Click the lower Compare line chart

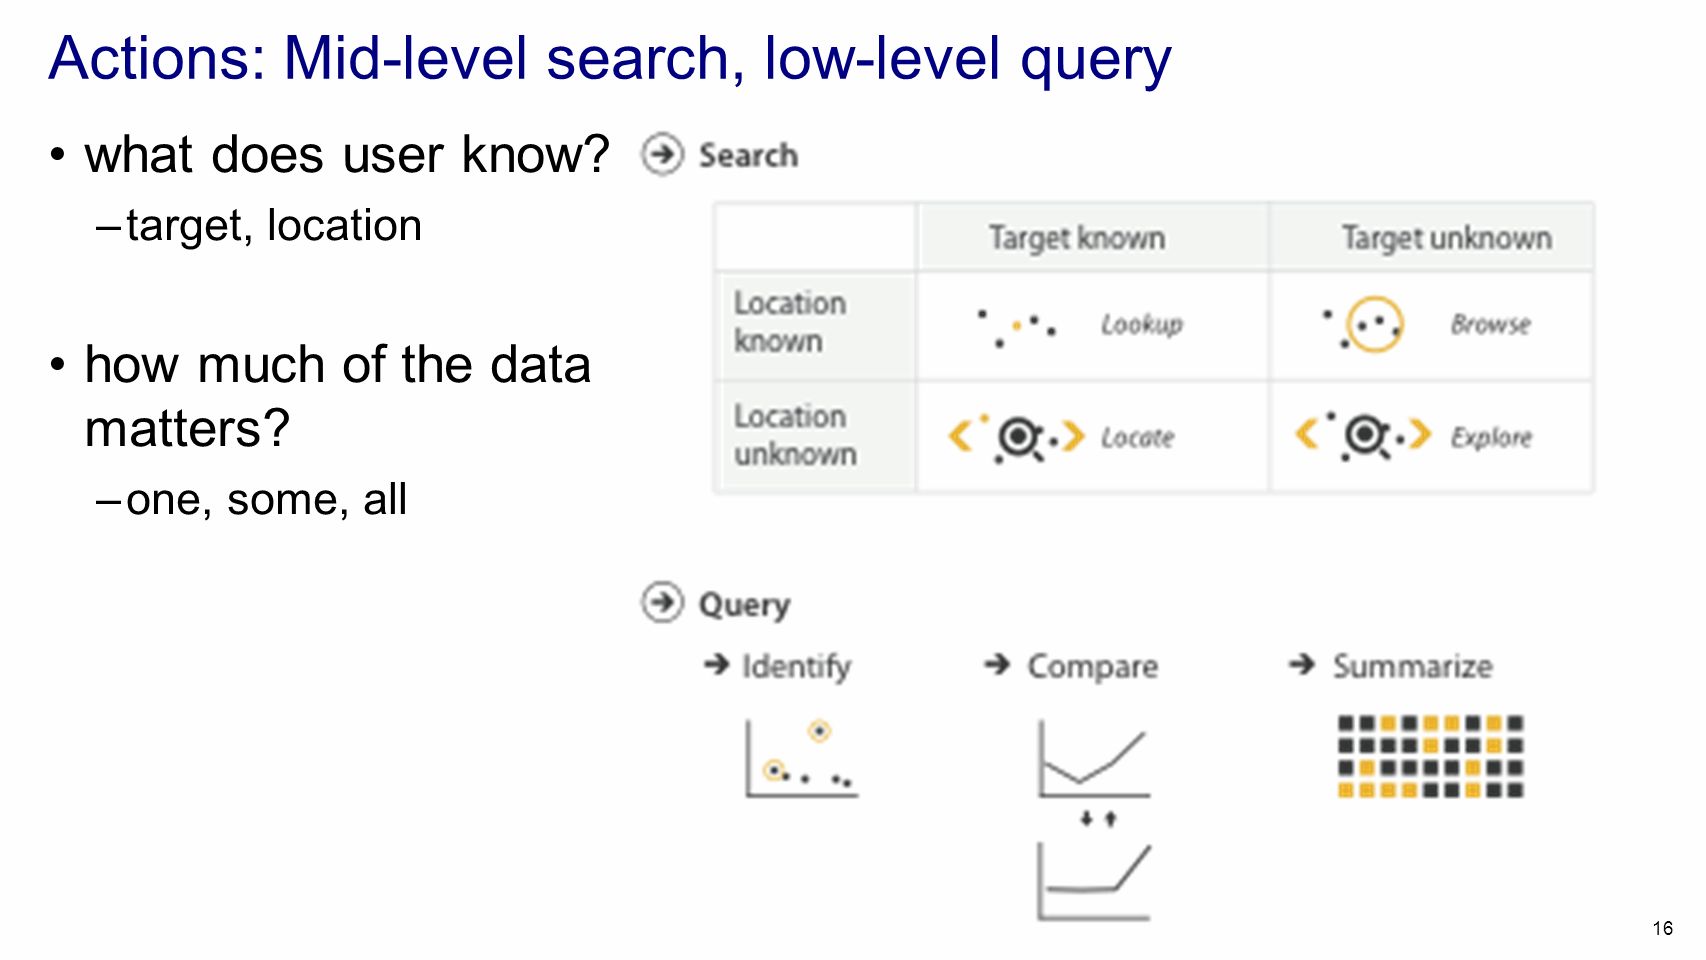point(1094,881)
